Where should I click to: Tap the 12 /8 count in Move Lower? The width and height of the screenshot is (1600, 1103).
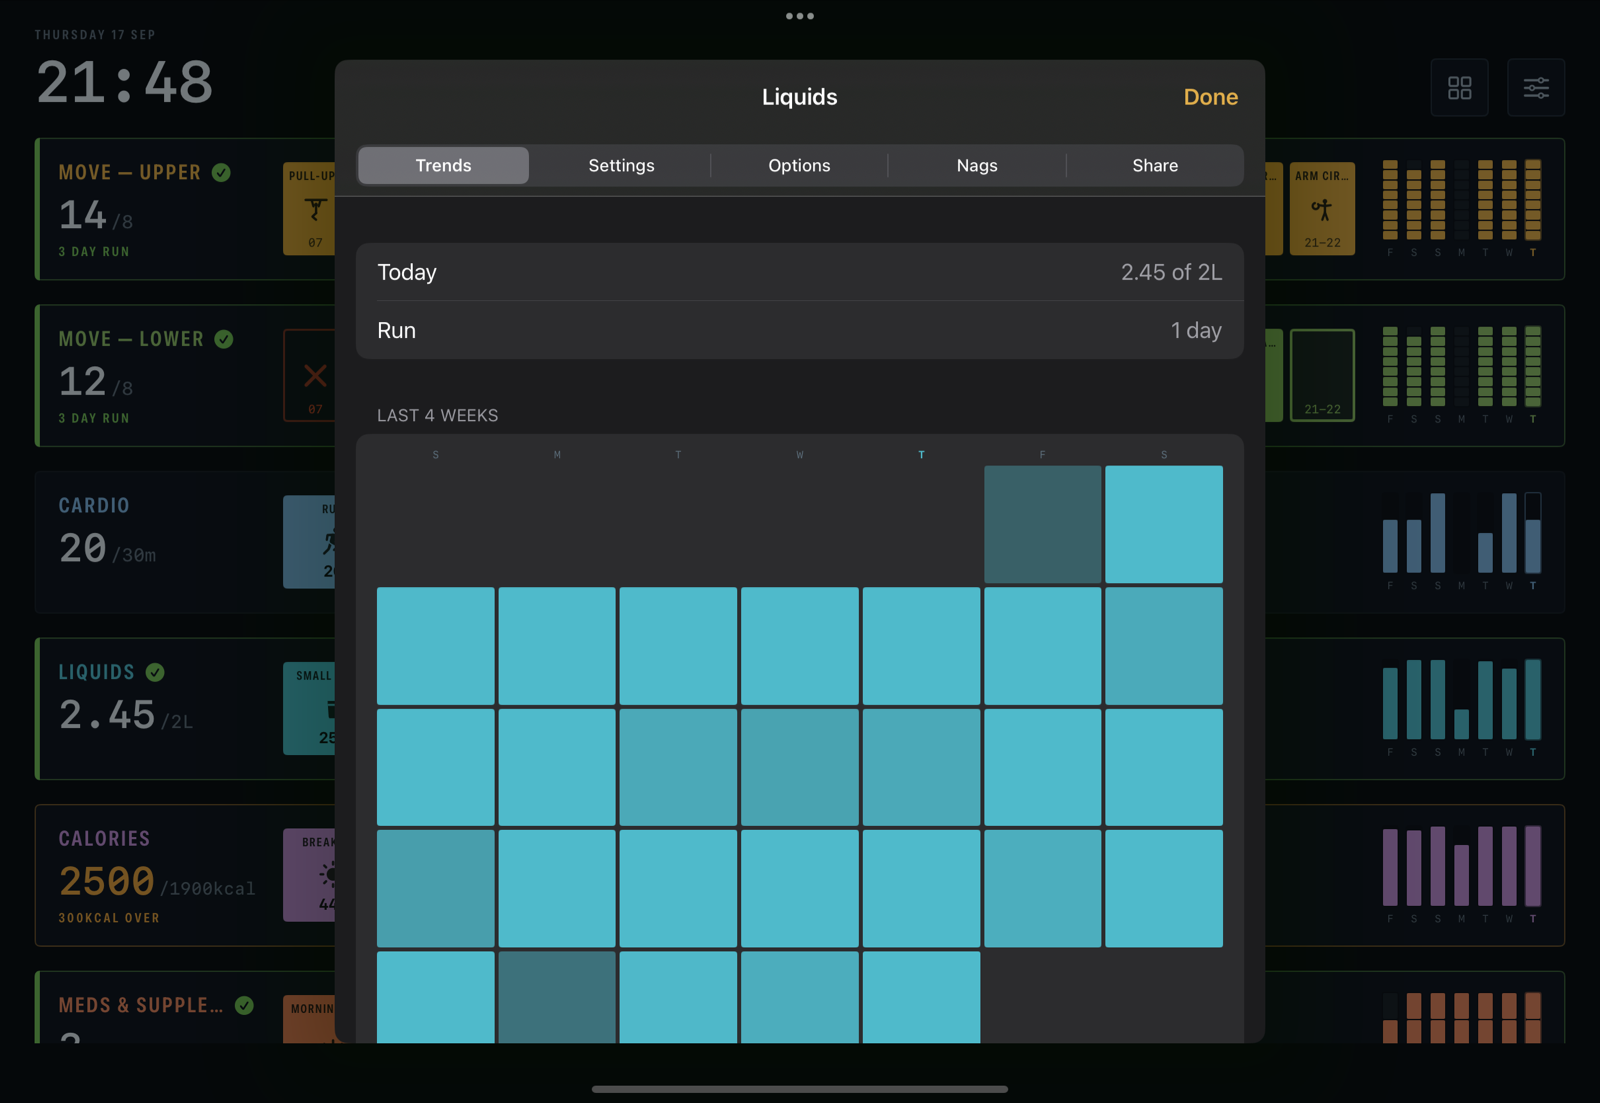tap(96, 382)
